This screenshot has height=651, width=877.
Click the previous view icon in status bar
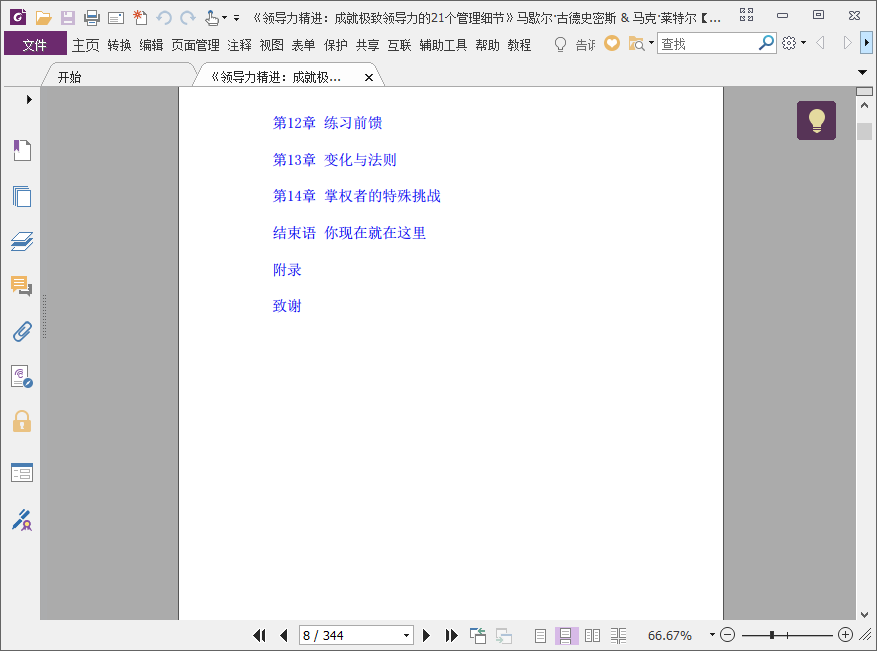click(478, 635)
